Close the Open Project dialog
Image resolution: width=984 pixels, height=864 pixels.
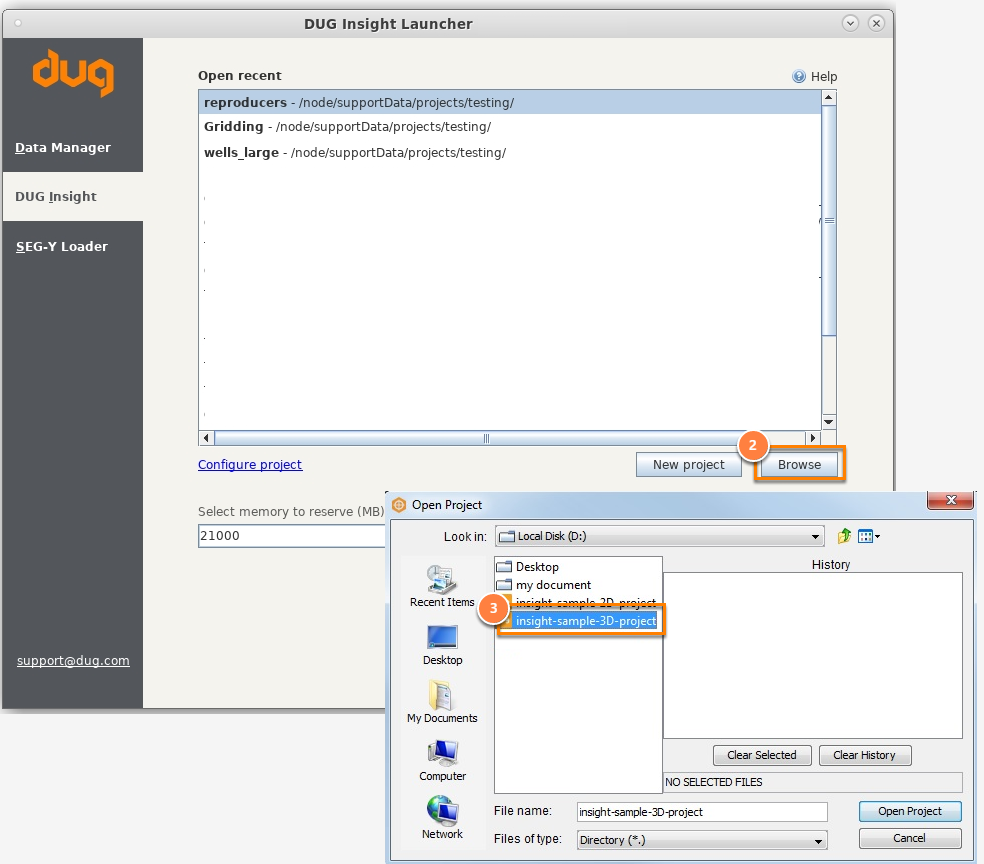coord(950,500)
